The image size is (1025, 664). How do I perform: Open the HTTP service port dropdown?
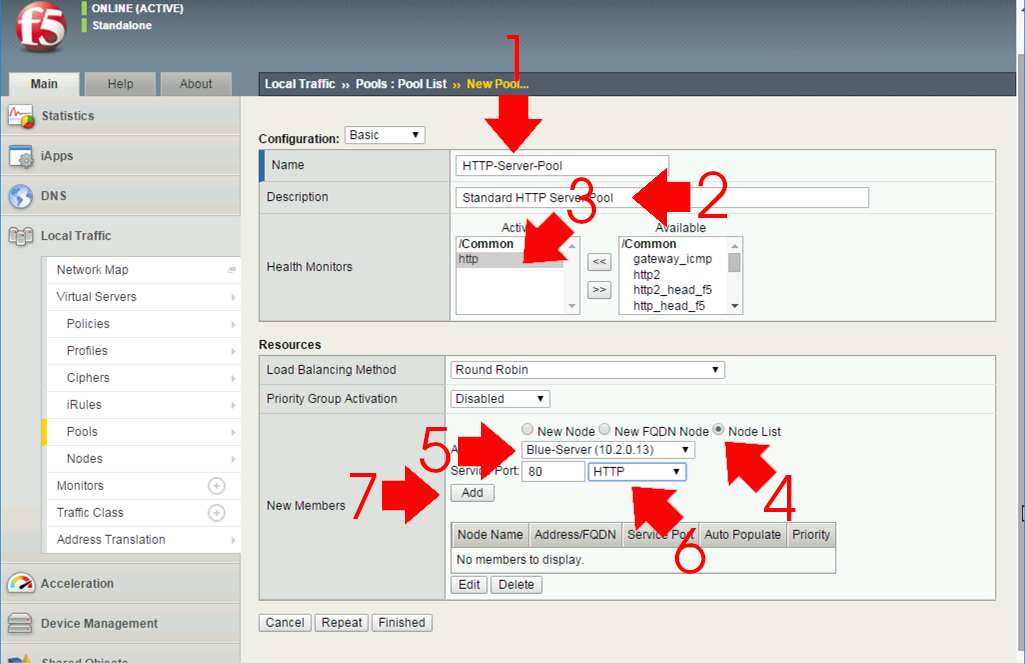pos(637,471)
